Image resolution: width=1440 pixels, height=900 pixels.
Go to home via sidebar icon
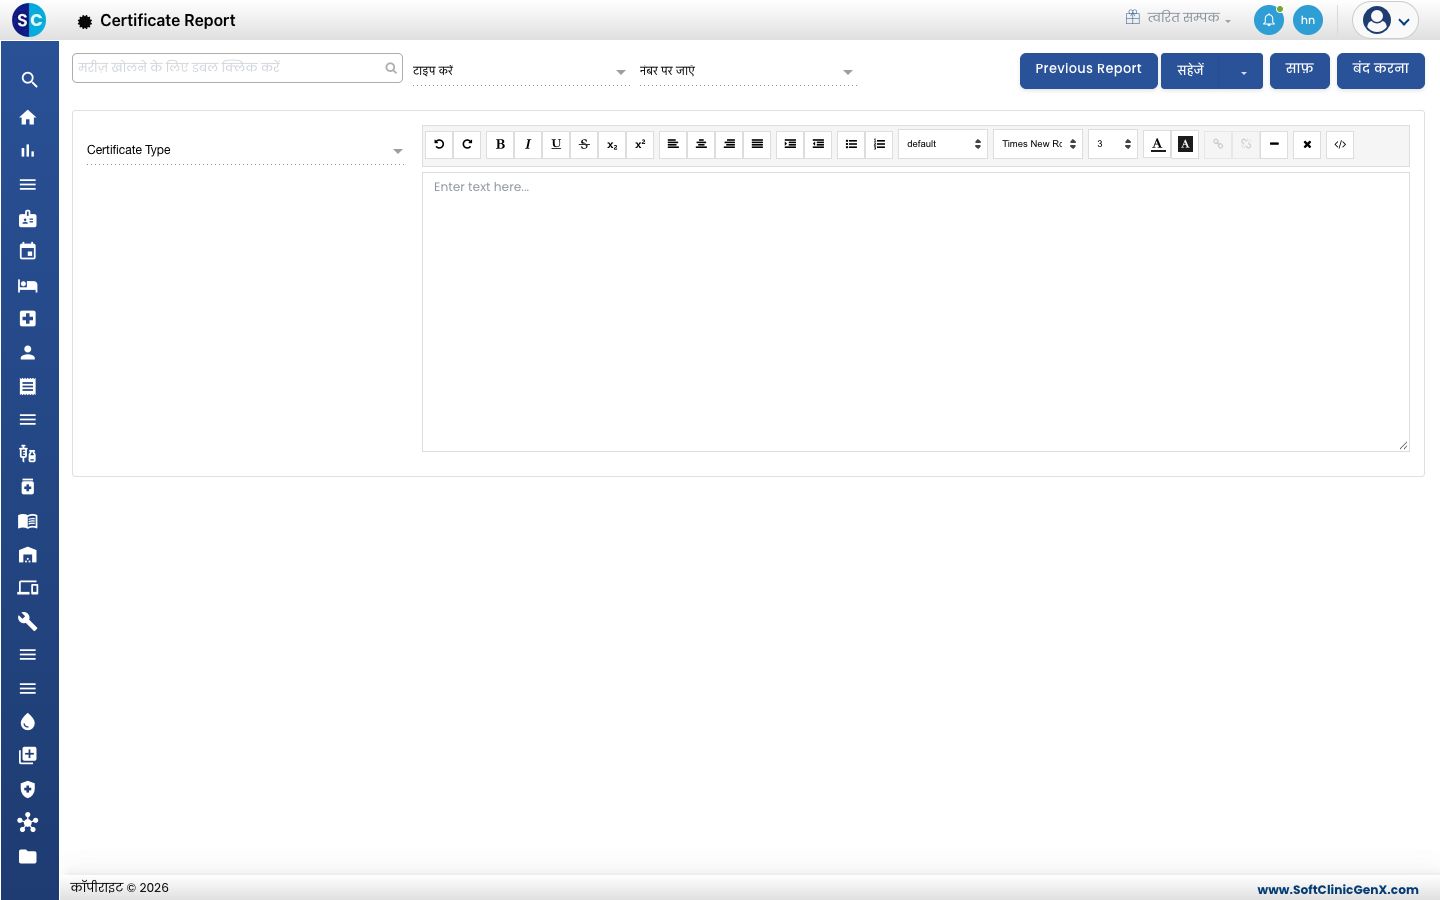[x=28, y=117]
